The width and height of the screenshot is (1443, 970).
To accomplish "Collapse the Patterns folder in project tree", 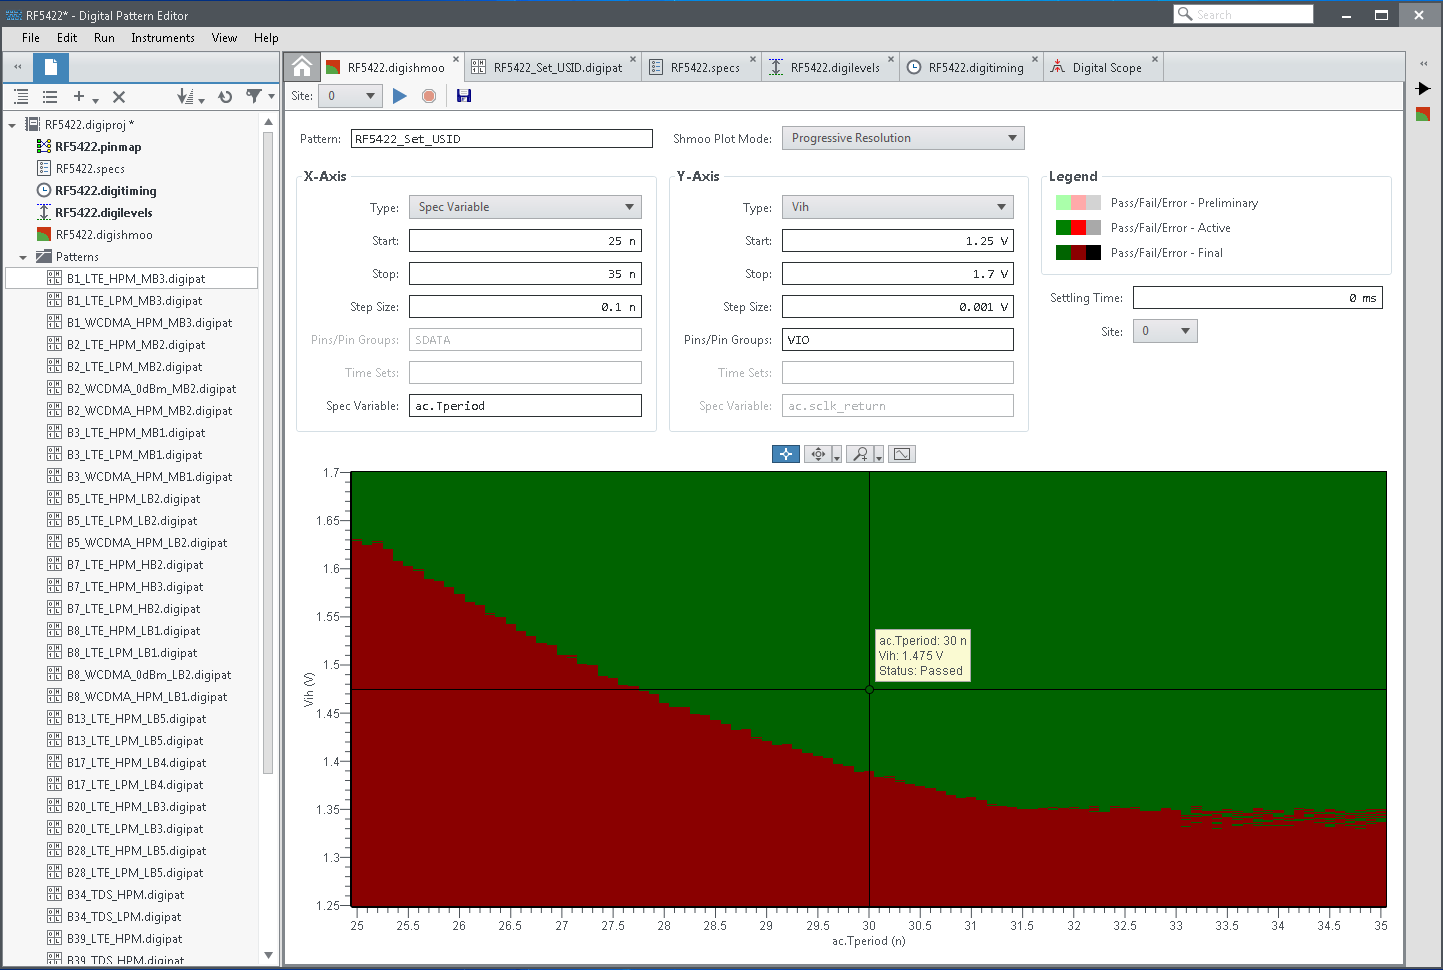I will coord(23,257).
